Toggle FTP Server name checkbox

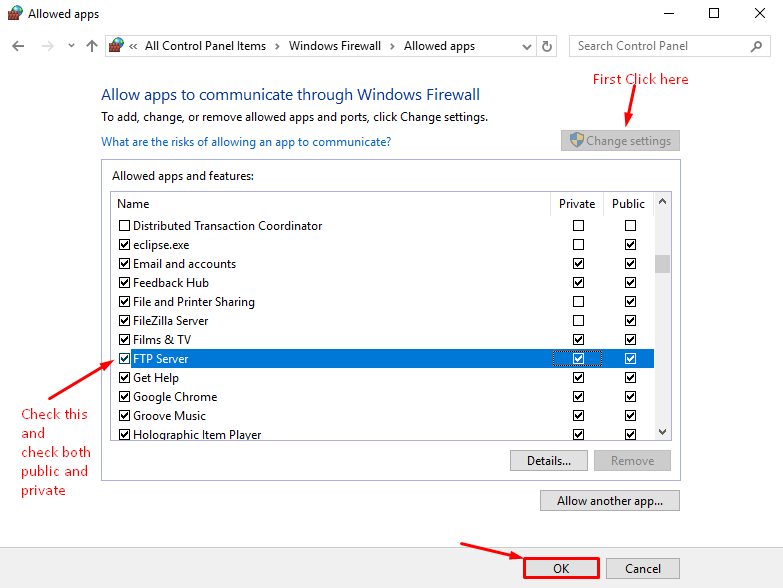[x=124, y=358]
